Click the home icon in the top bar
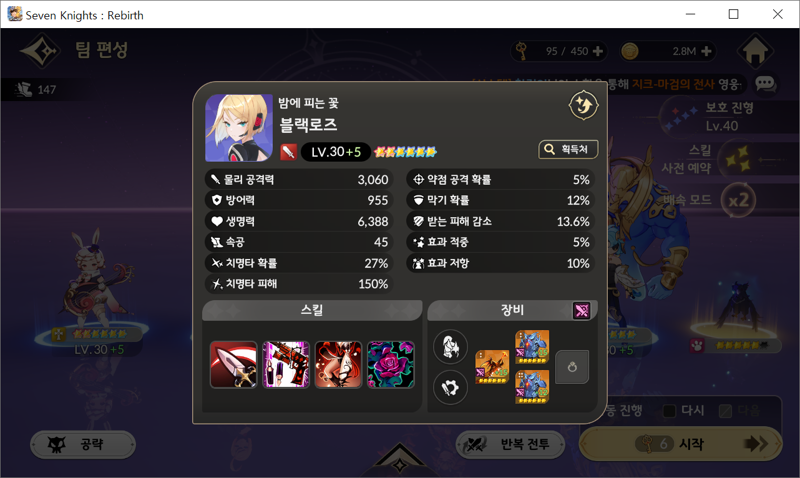This screenshot has height=478, width=800. coord(755,51)
